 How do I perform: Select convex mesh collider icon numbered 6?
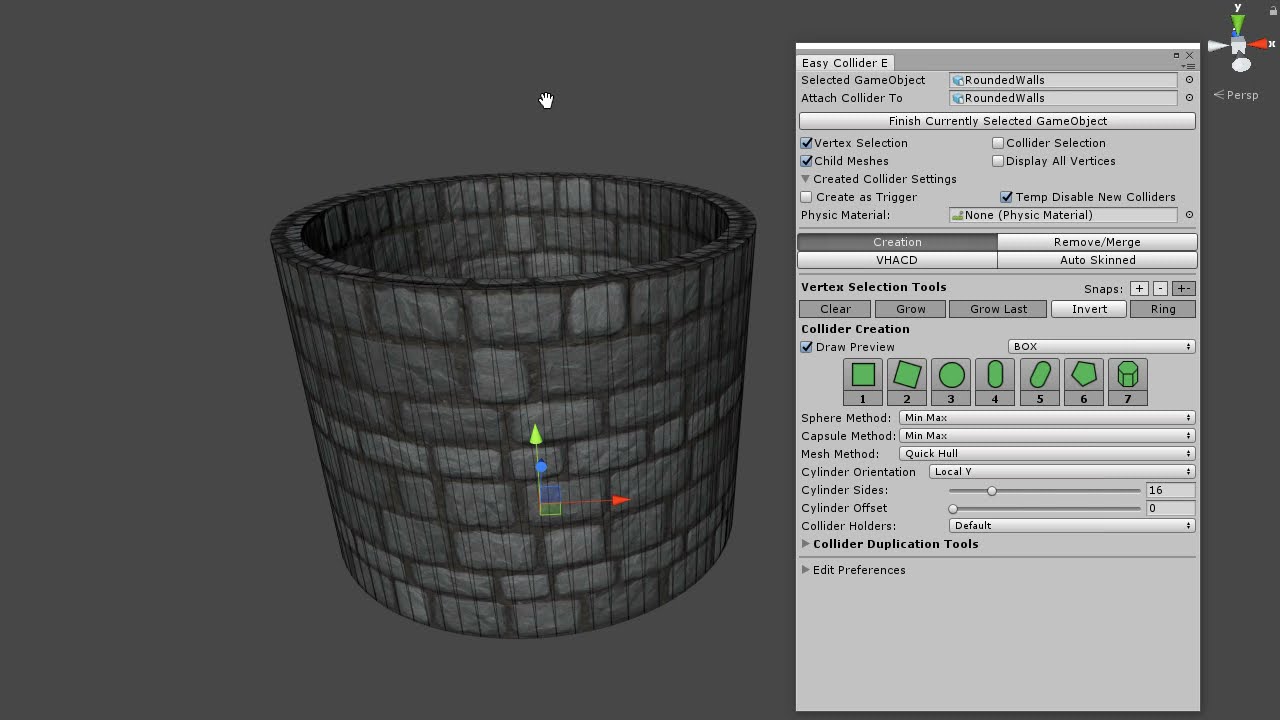pyautogui.click(x=1083, y=382)
